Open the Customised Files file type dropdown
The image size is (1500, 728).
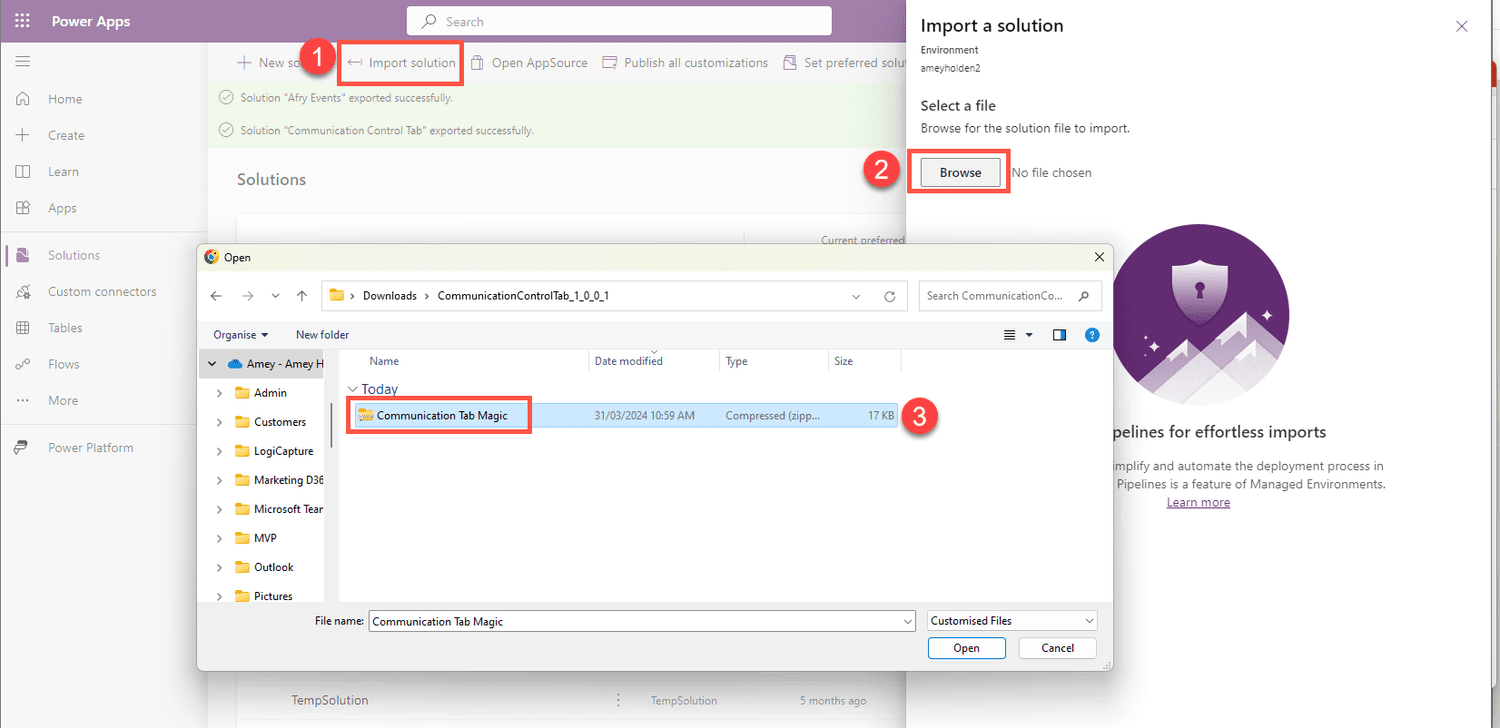[x=1011, y=620]
